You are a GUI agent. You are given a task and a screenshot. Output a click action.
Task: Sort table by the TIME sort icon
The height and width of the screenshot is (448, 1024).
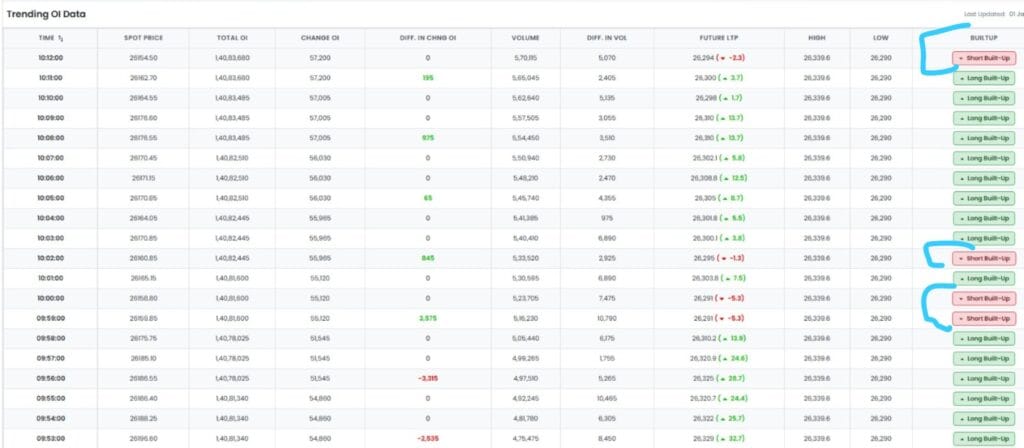click(x=62, y=37)
